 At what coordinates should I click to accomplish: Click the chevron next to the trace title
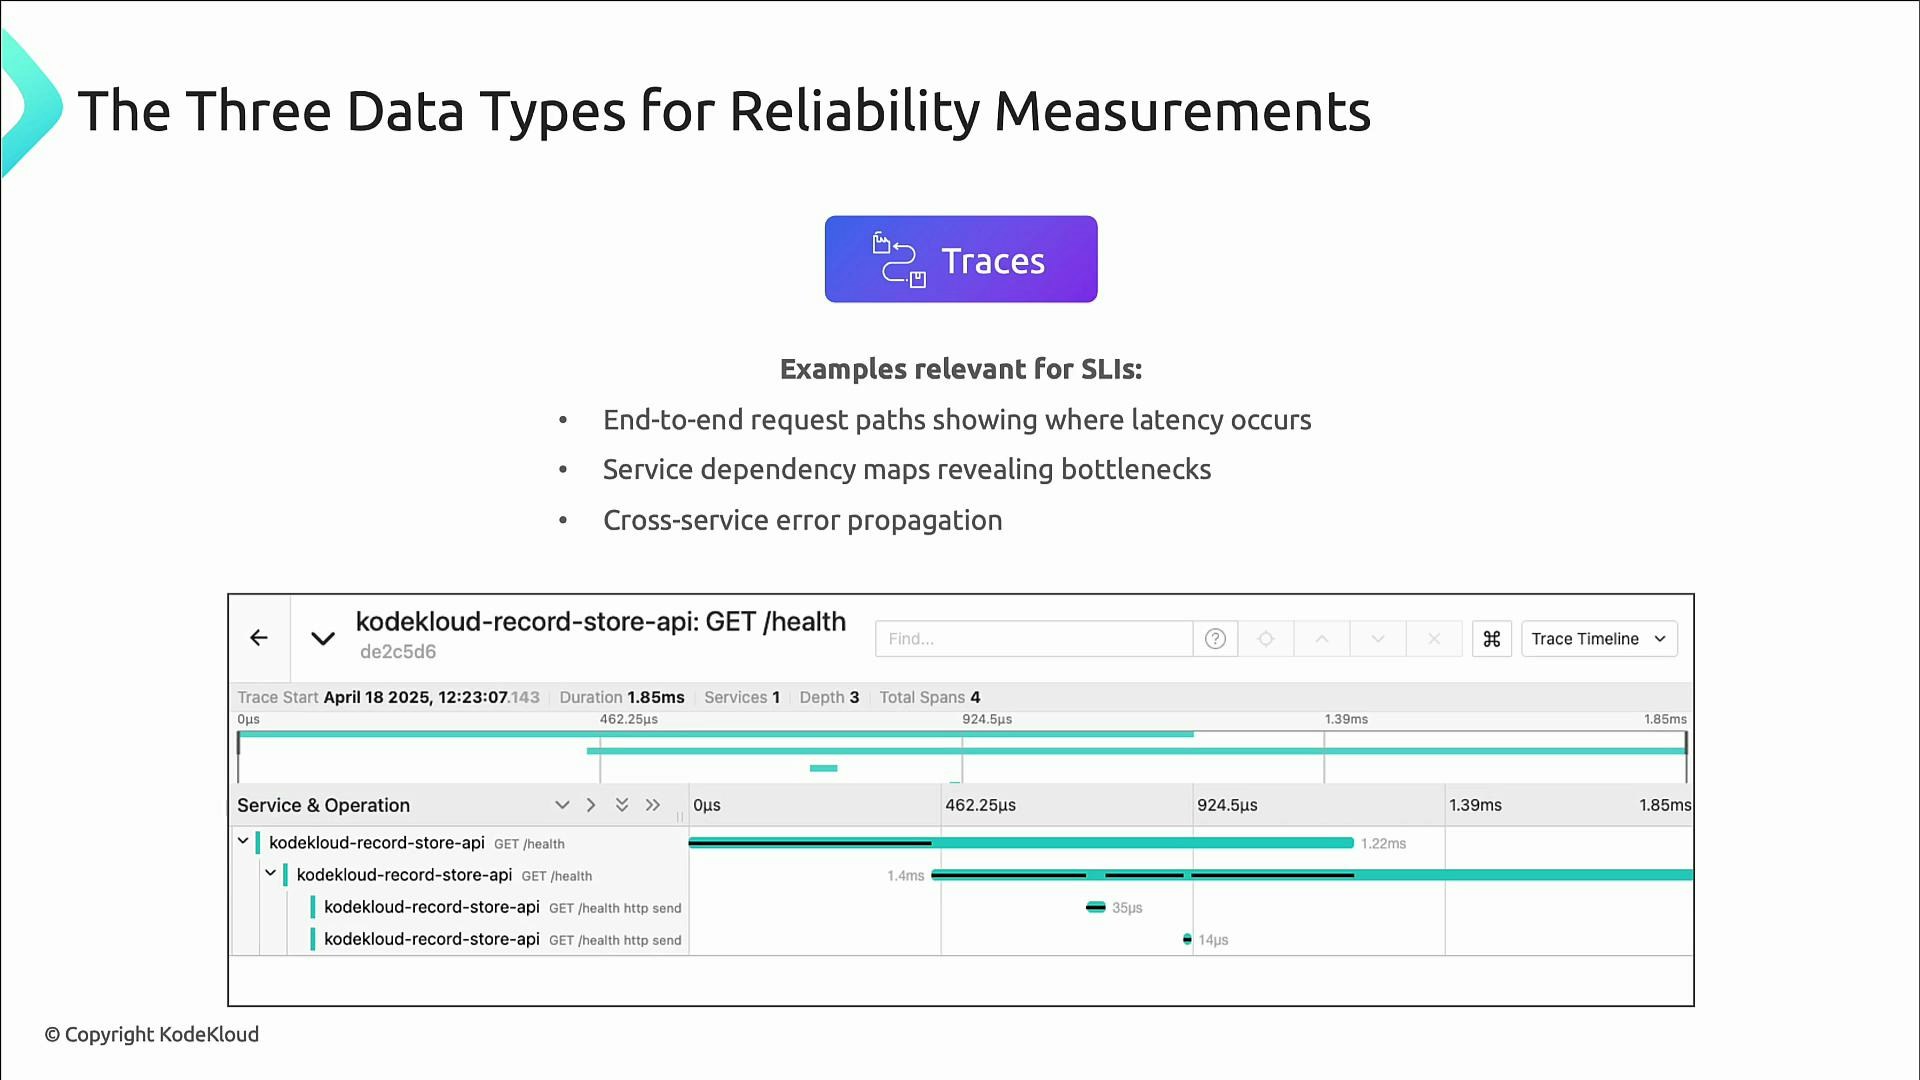322,636
